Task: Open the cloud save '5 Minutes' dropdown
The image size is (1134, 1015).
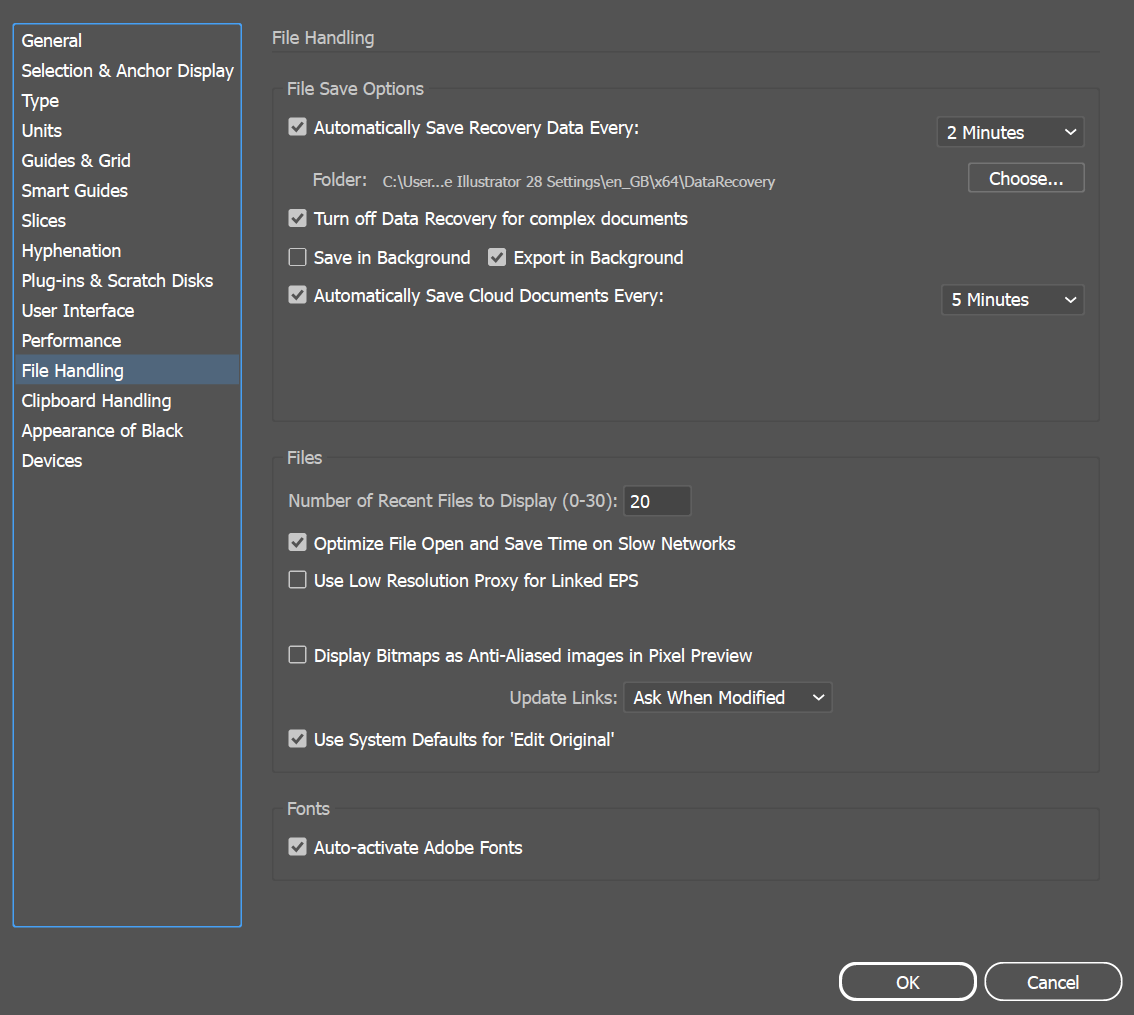Action: coord(1012,299)
